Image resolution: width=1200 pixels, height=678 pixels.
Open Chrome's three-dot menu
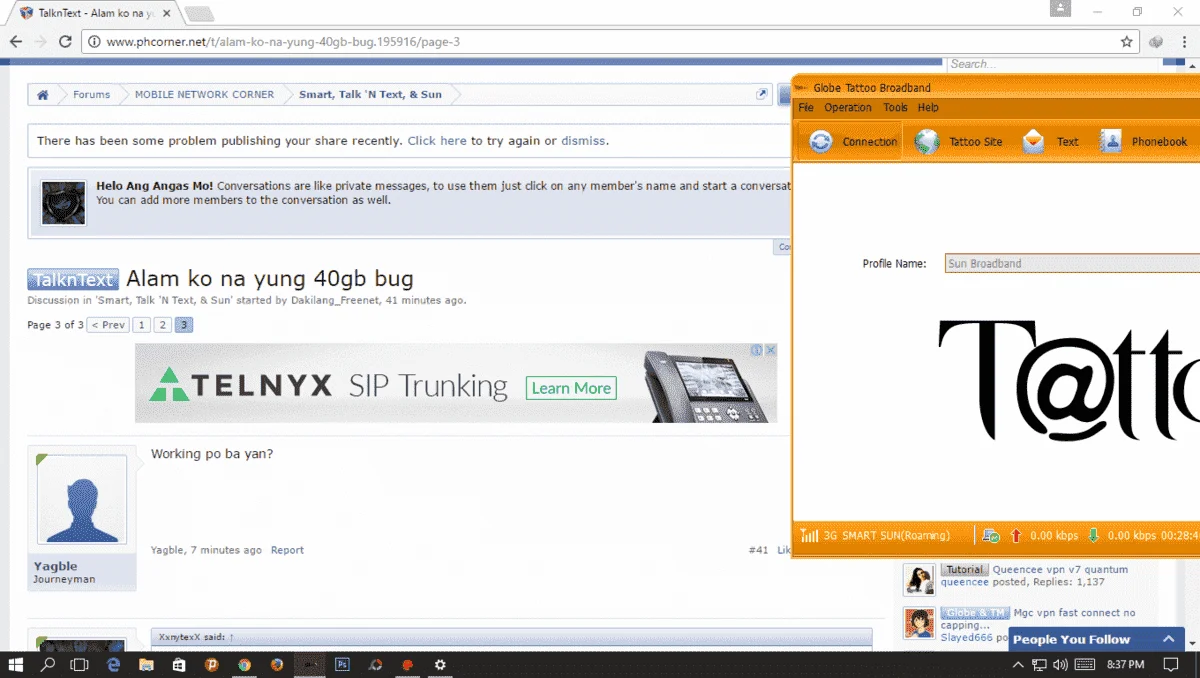pyautogui.click(x=1184, y=42)
